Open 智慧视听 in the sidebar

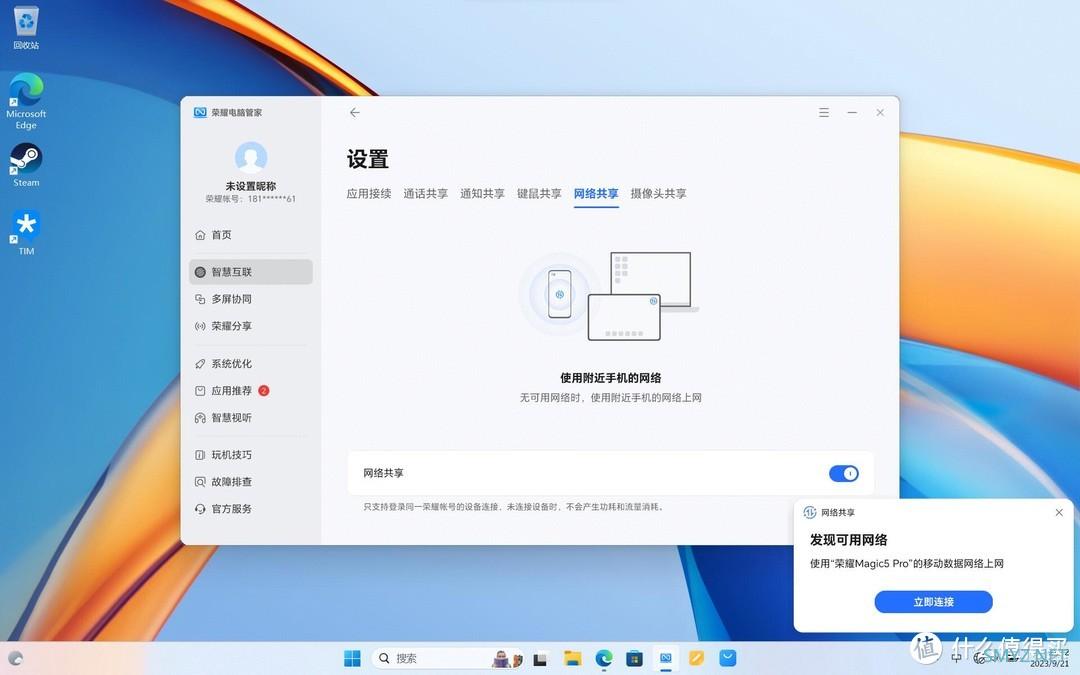pyautogui.click(x=251, y=417)
